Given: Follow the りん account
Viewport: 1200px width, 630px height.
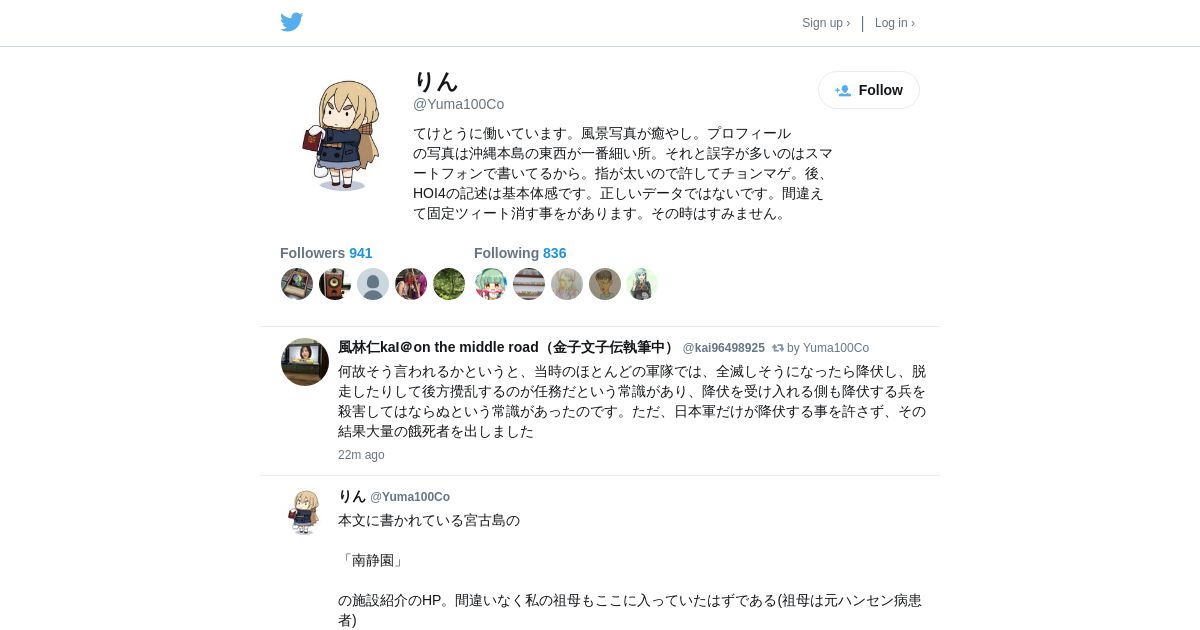Looking at the screenshot, I should click(869, 90).
